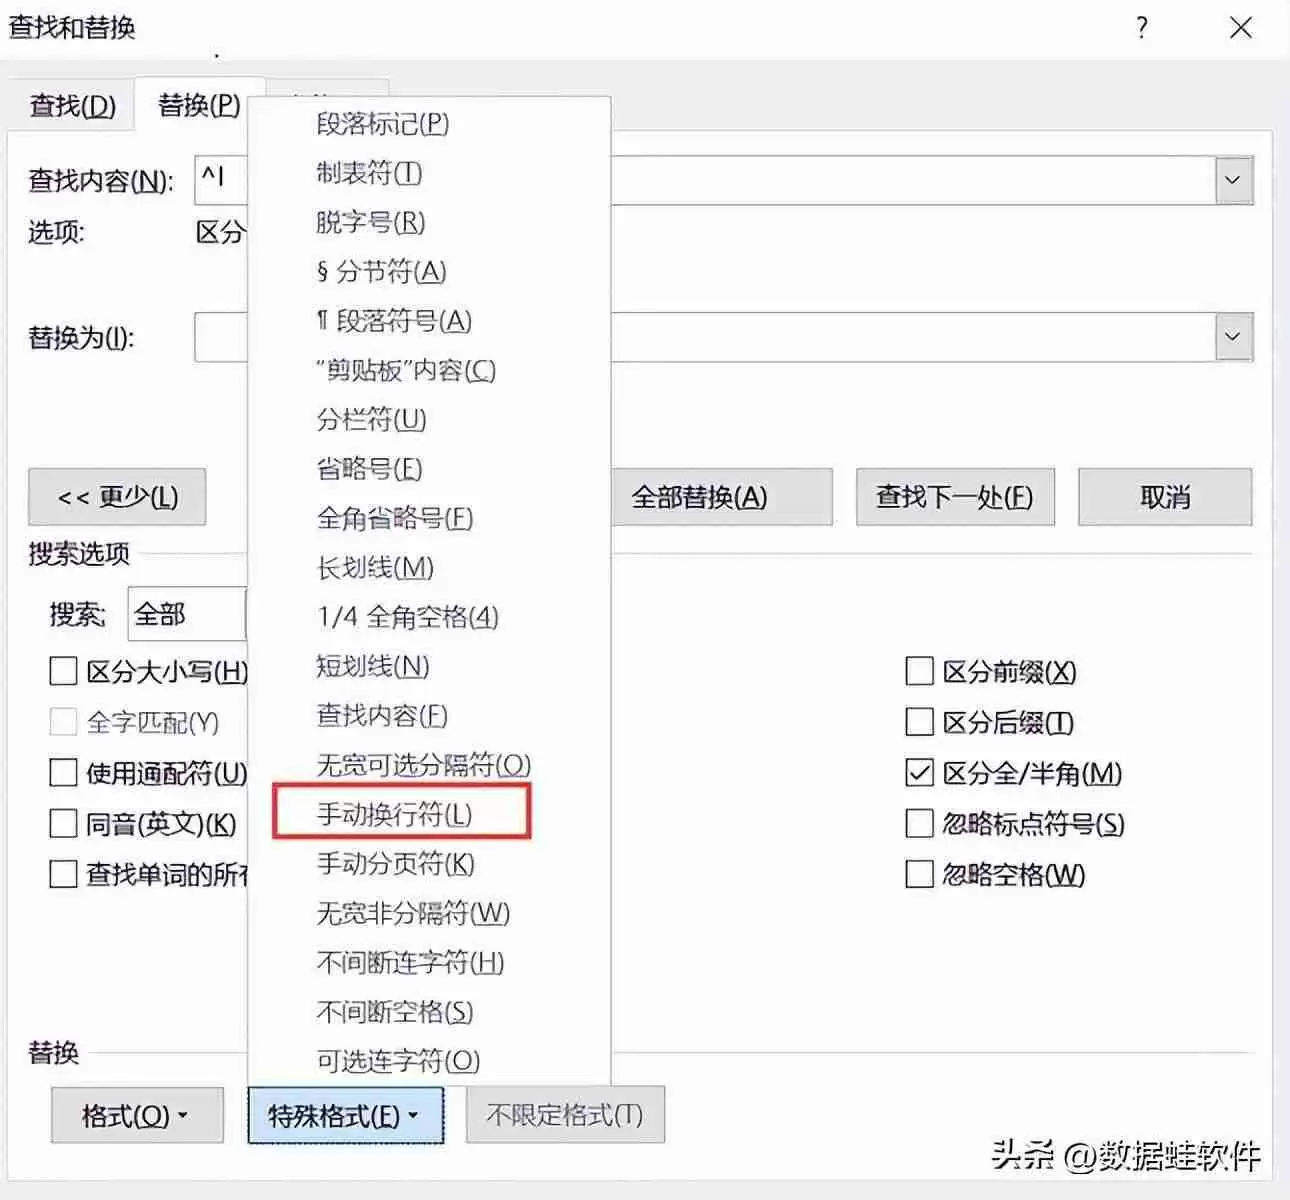Select 手动换行符 from the special characters menu
This screenshot has width=1290, height=1200.
[x=397, y=813]
